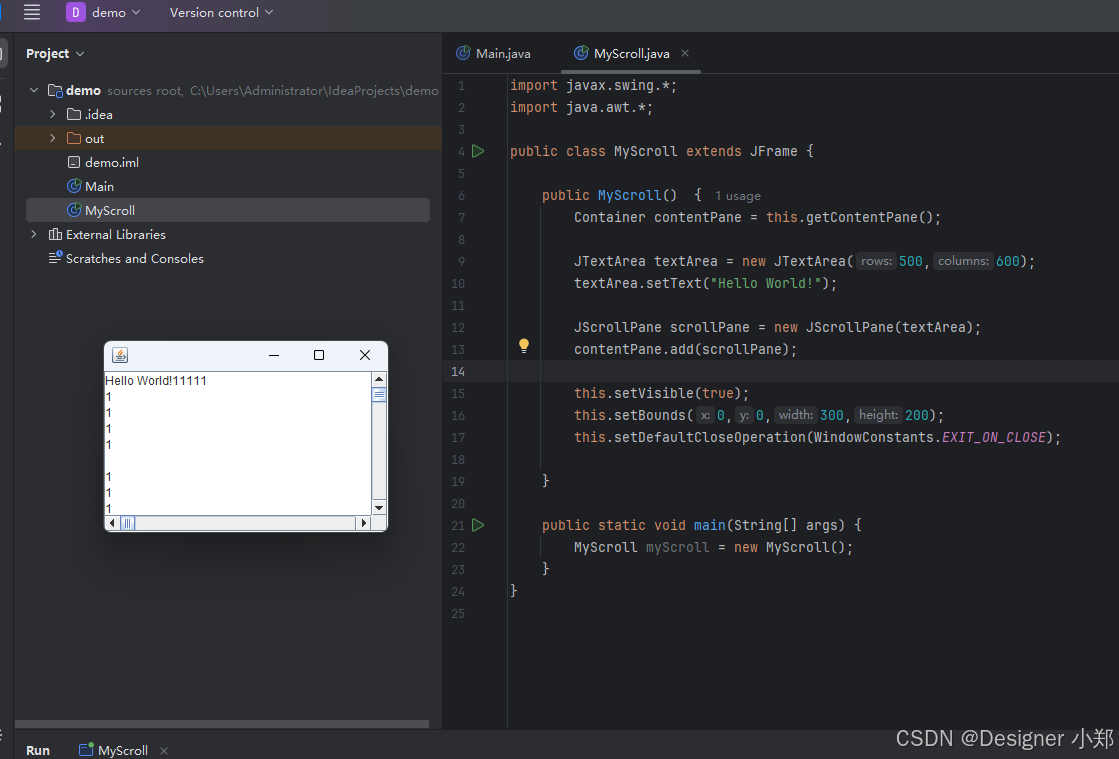Close the Java Swing window
The width and height of the screenshot is (1119, 759).
365,355
